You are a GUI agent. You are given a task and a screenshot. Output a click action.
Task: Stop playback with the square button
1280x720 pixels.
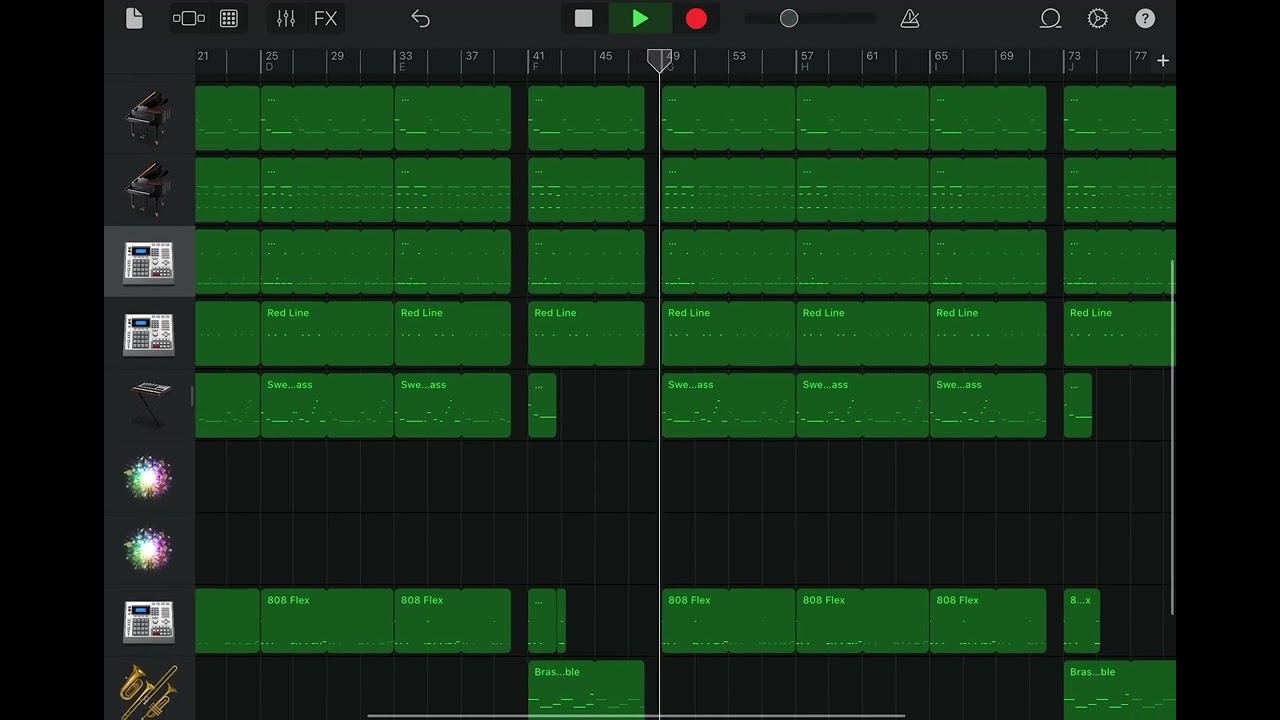click(584, 18)
